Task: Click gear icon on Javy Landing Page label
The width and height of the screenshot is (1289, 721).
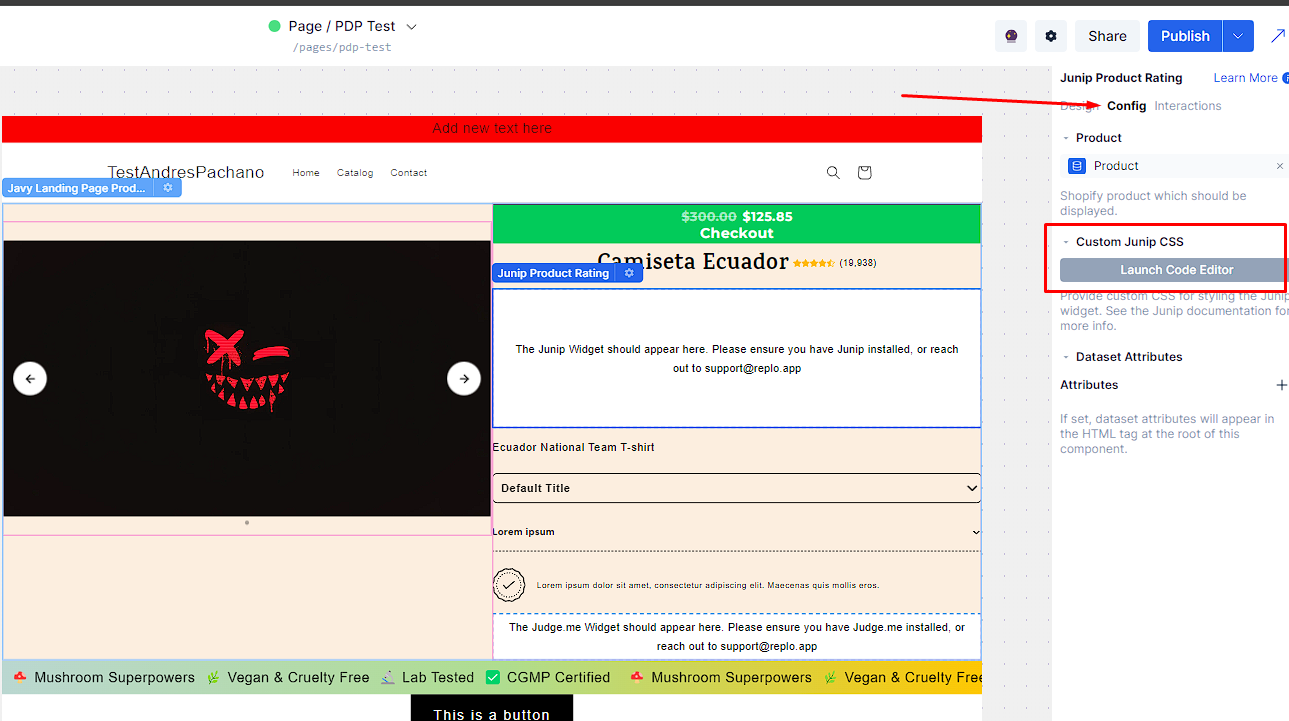Action: pyautogui.click(x=168, y=188)
